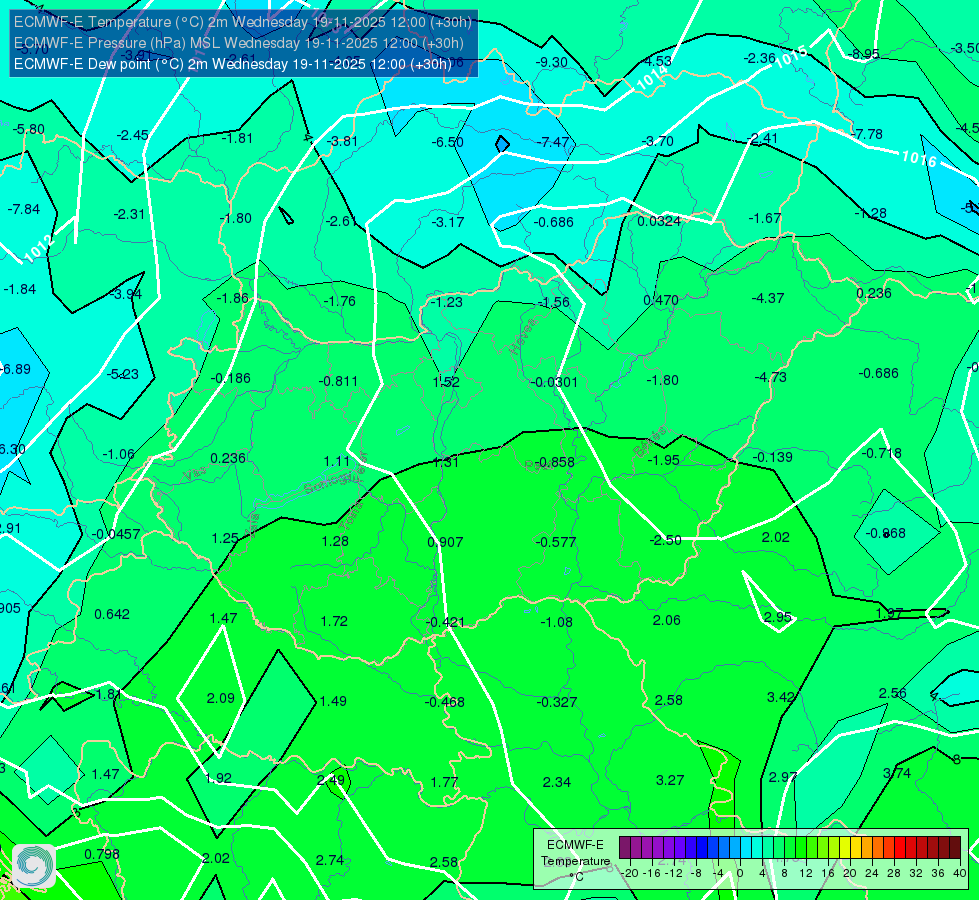This screenshot has height=900, width=979.
Task: Click the dew point value -4.73
Action: [x=770, y=377]
